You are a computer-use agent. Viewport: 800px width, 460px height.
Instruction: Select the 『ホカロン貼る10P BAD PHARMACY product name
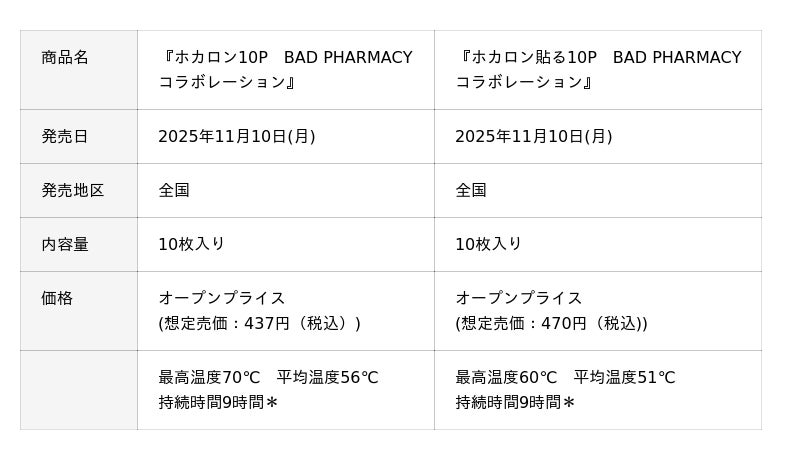click(x=598, y=58)
